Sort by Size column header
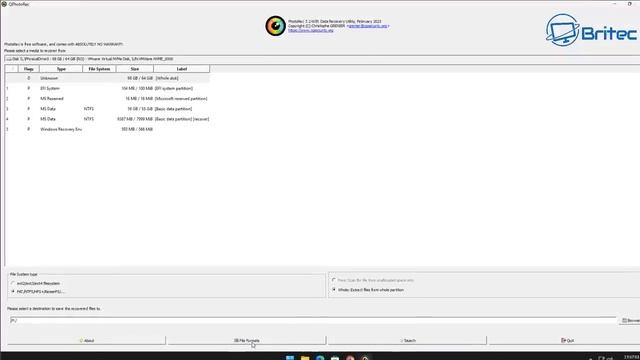The image size is (640, 360). 135,69
